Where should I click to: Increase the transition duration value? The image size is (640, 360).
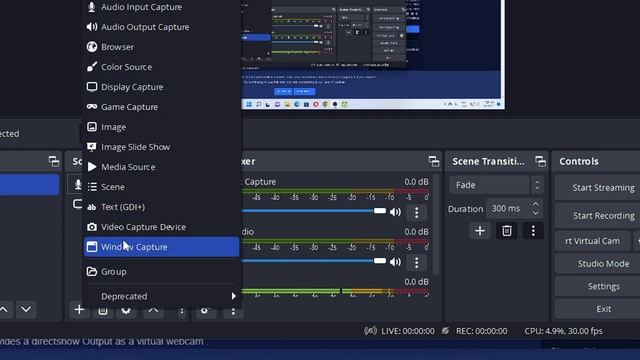coord(536,204)
